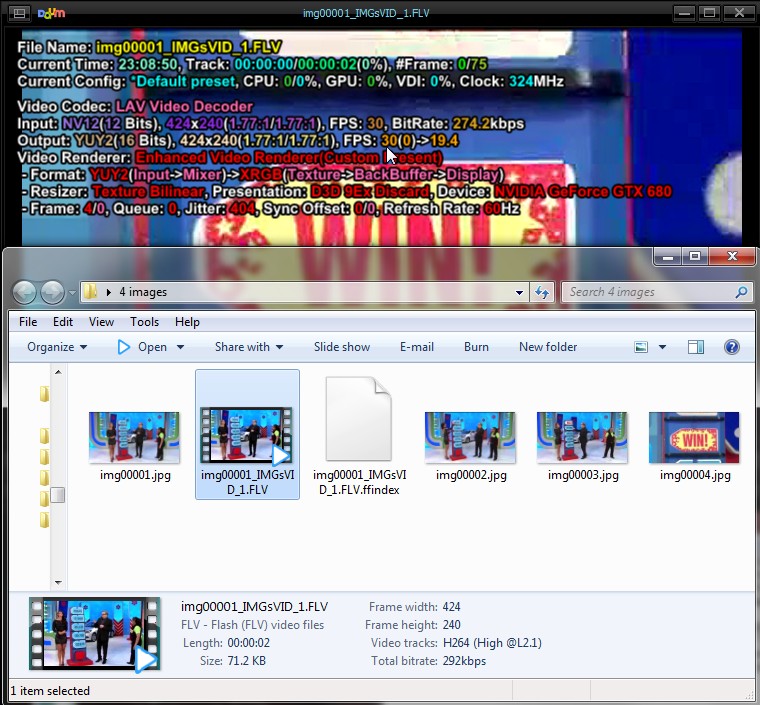Click the search magnifier icon
This screenshot has width=760, height=705.
(741, 292)
